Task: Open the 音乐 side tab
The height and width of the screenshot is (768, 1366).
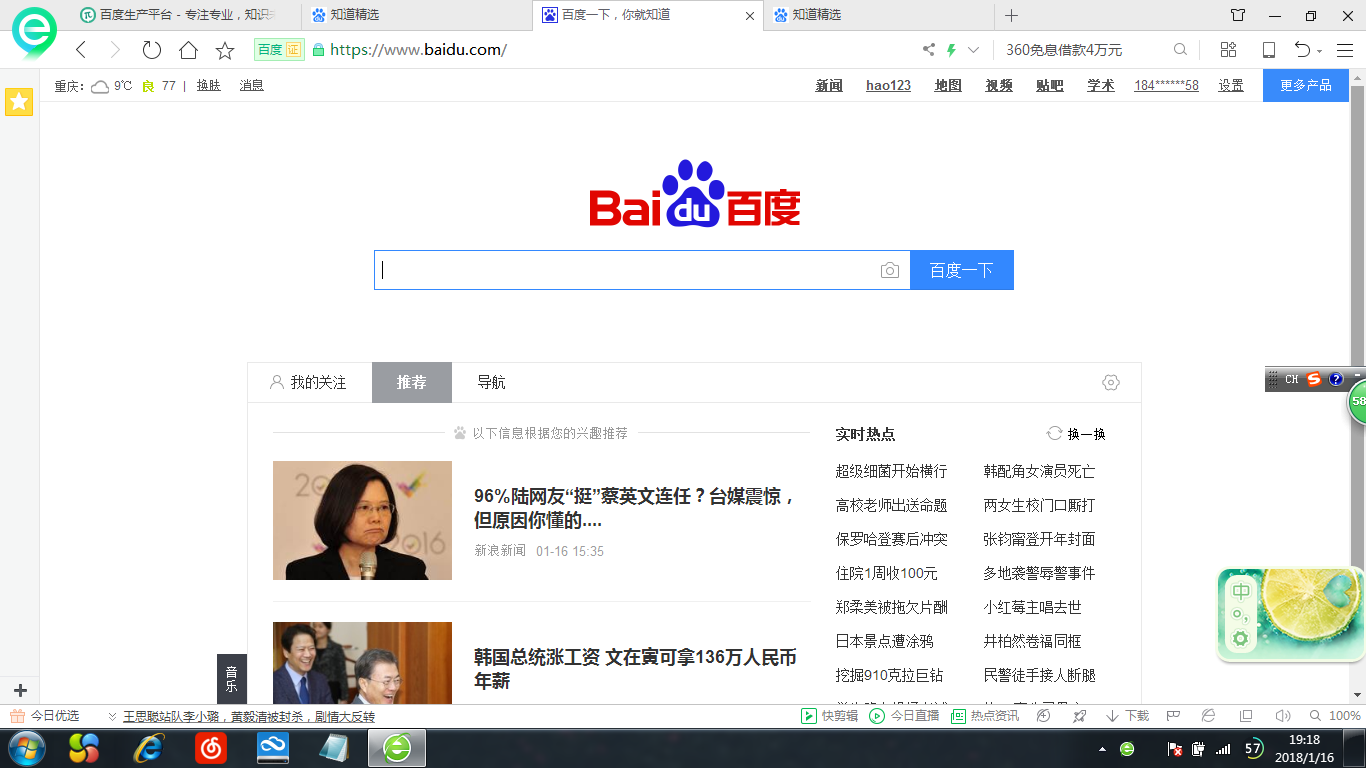Action: coord(231,679)
